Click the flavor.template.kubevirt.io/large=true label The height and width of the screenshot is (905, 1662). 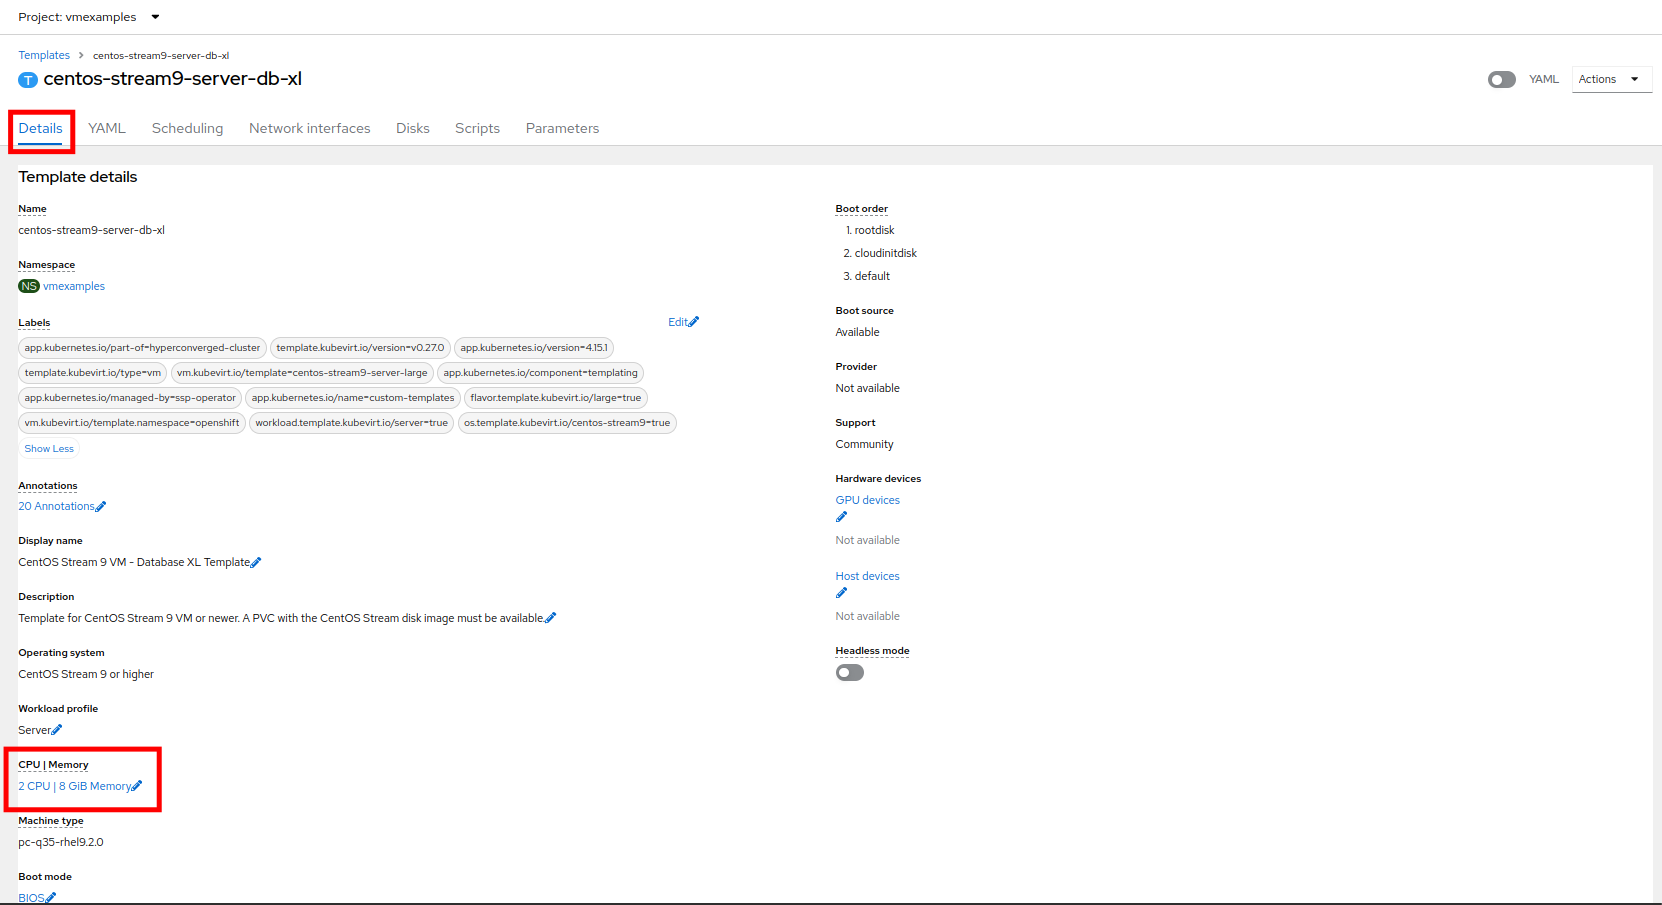pyautogui.click(x=556, y=398)
